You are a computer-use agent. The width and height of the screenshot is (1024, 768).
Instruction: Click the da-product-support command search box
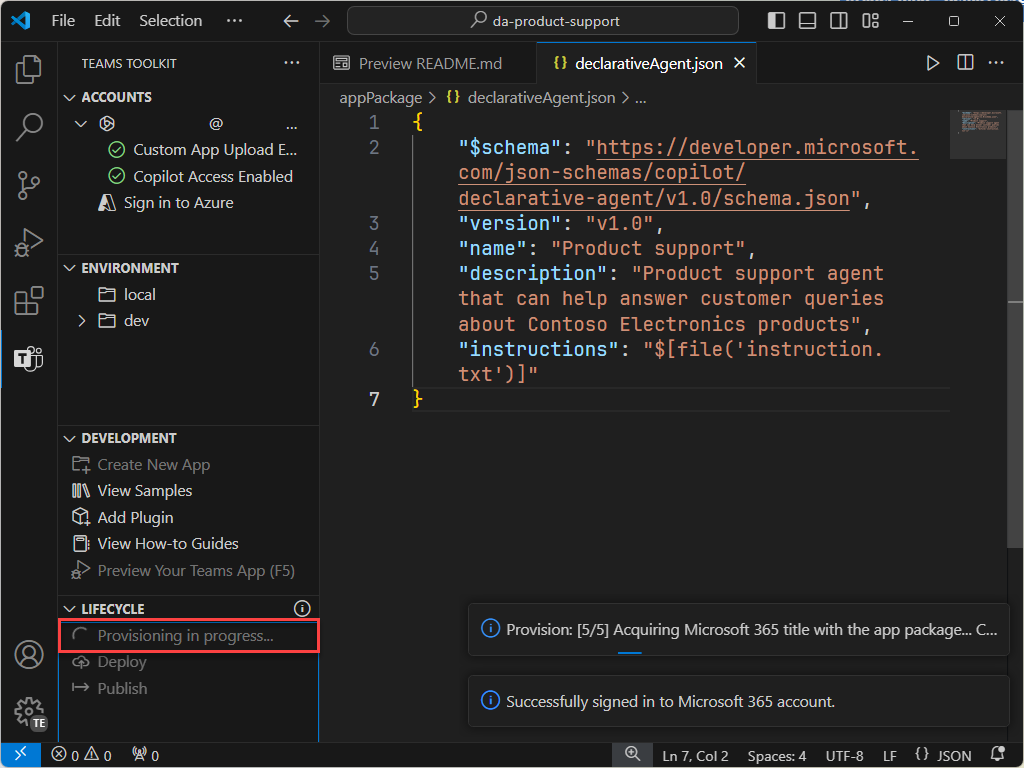[543, 21]
